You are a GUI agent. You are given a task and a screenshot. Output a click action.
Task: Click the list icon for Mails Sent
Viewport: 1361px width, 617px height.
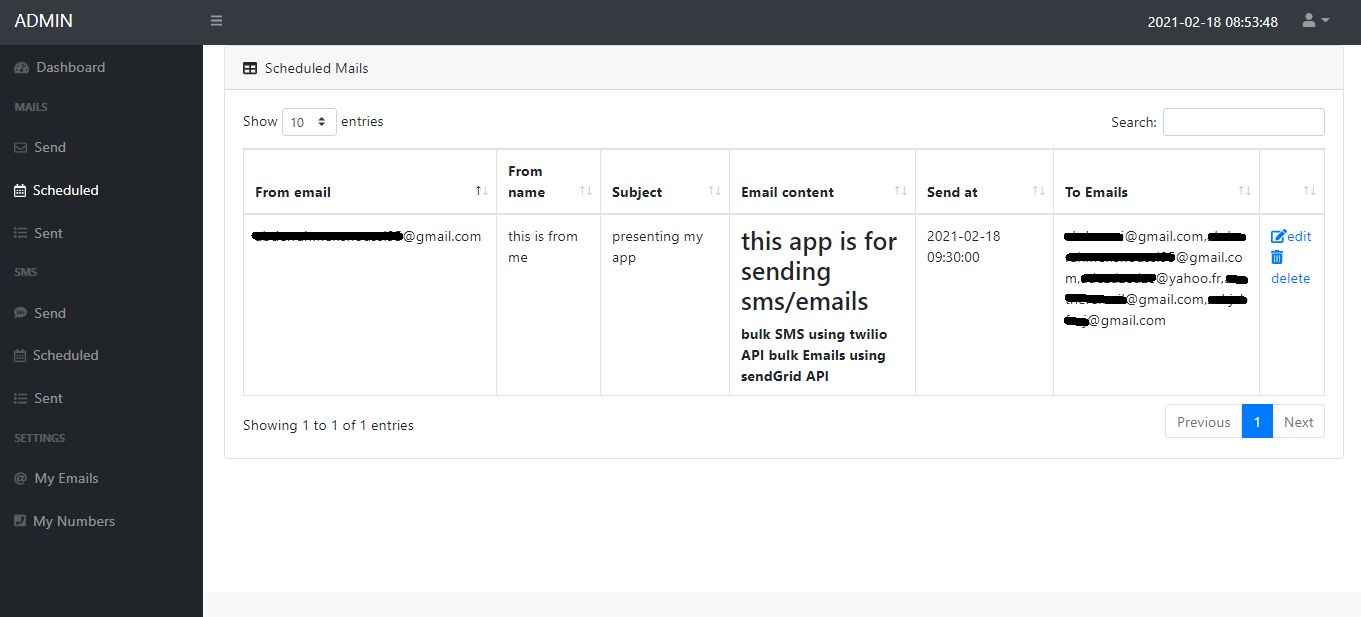point(20,234)
